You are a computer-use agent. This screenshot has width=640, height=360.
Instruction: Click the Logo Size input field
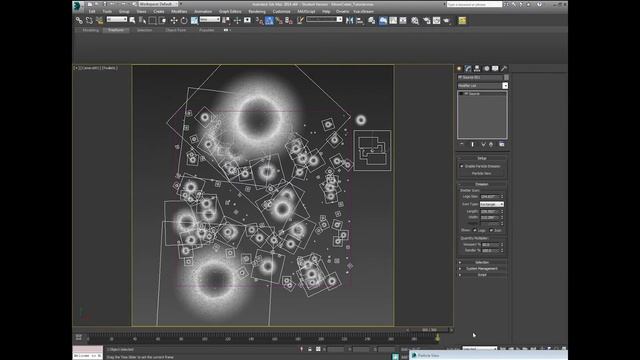pyautogui.click(x=489, y=197)
